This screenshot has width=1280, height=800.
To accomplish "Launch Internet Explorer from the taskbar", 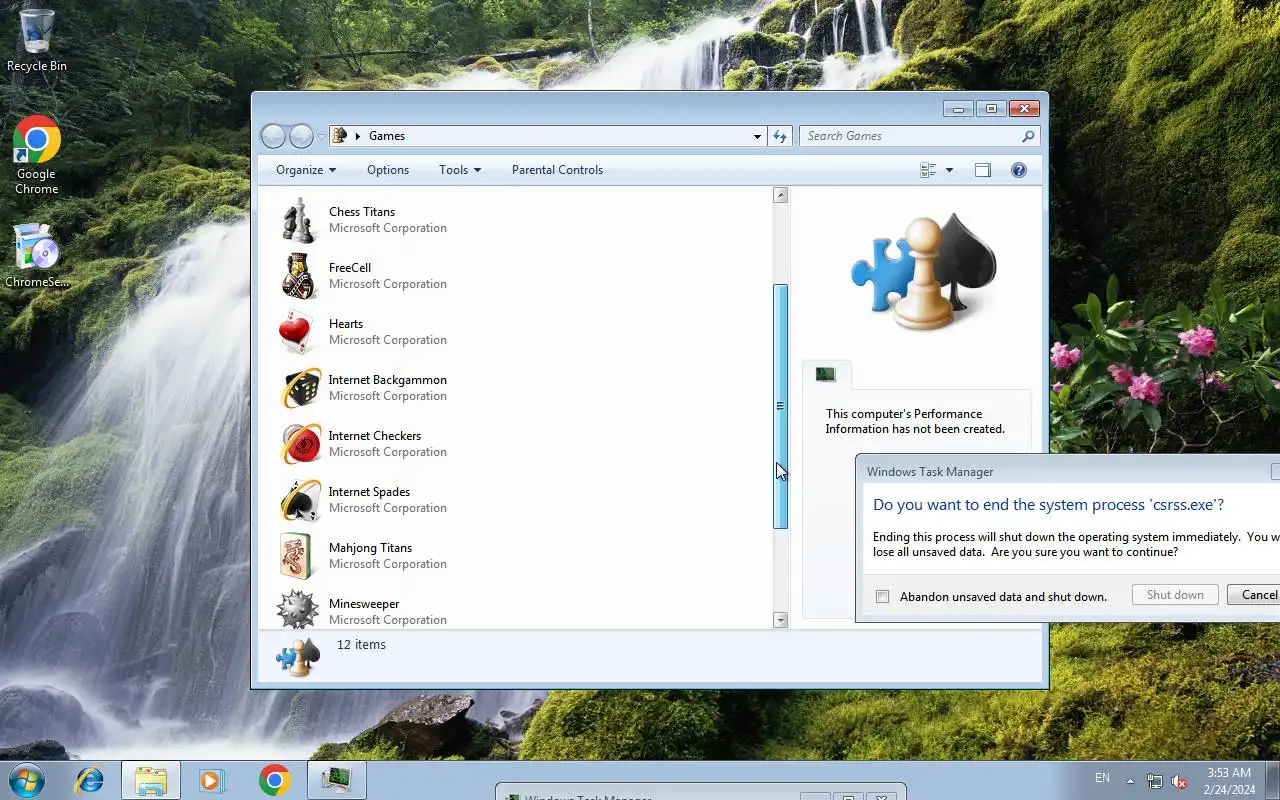I will 90,780.
